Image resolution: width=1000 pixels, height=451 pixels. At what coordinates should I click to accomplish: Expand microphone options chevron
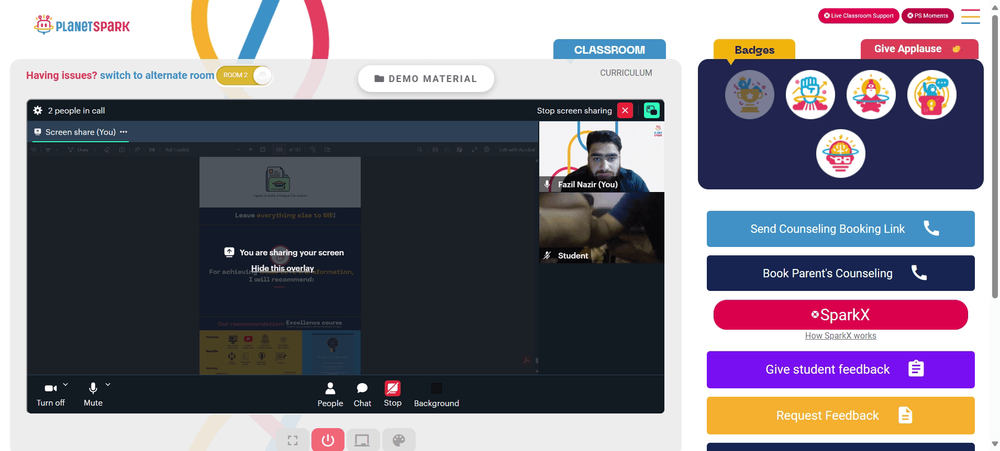[108, 385]
